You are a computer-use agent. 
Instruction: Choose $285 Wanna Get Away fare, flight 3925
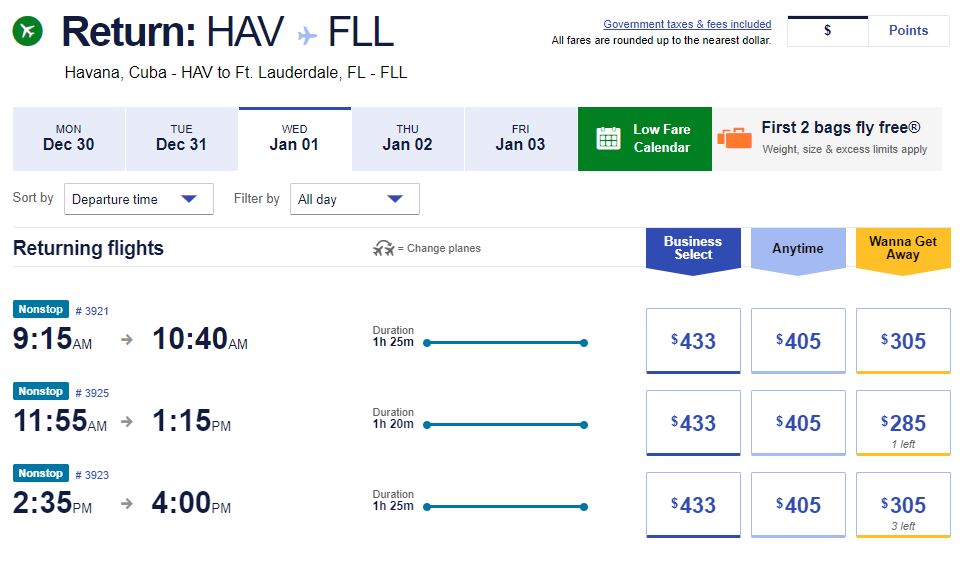(x=903, y=423)
